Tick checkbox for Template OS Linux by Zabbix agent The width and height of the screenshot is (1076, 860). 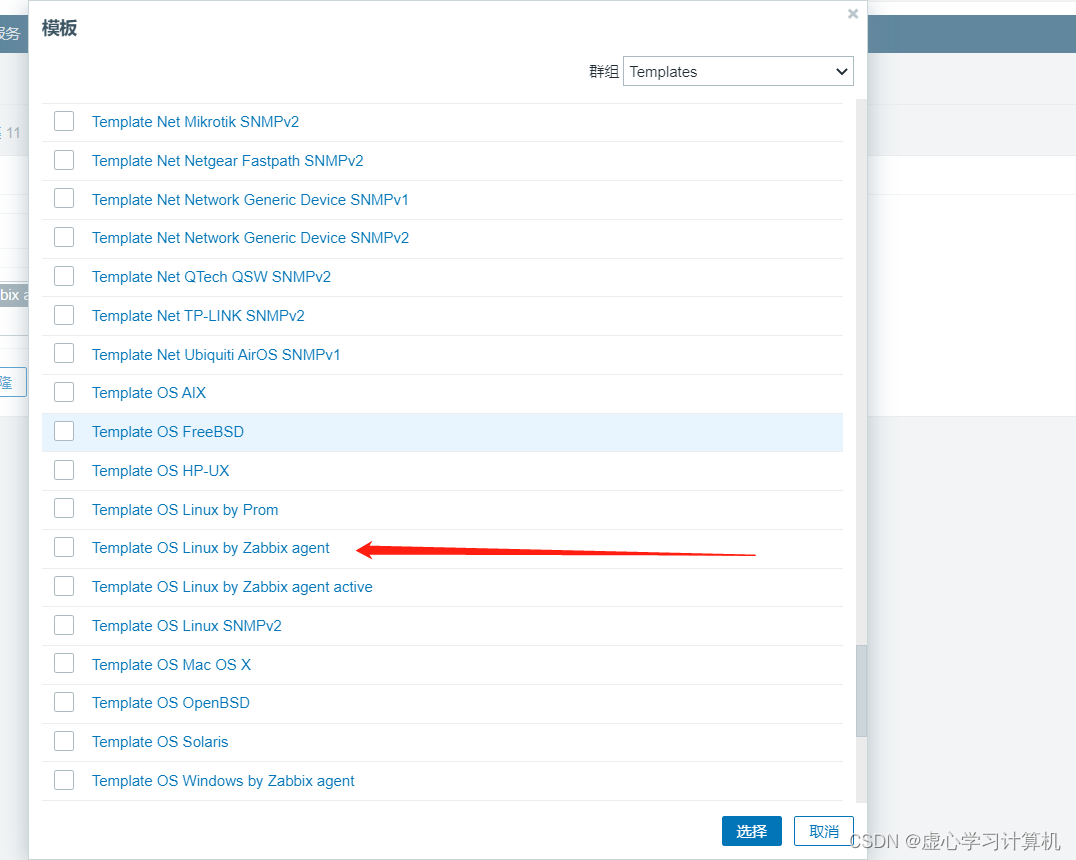64,548
